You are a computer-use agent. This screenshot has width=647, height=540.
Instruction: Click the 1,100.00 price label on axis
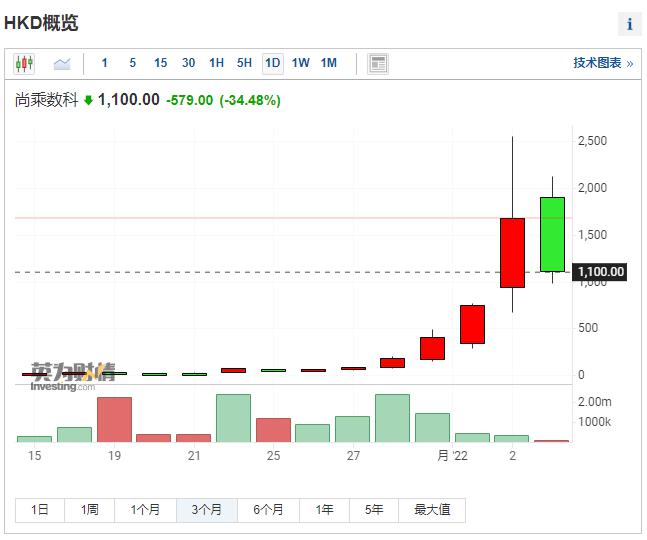coord(601,271)
